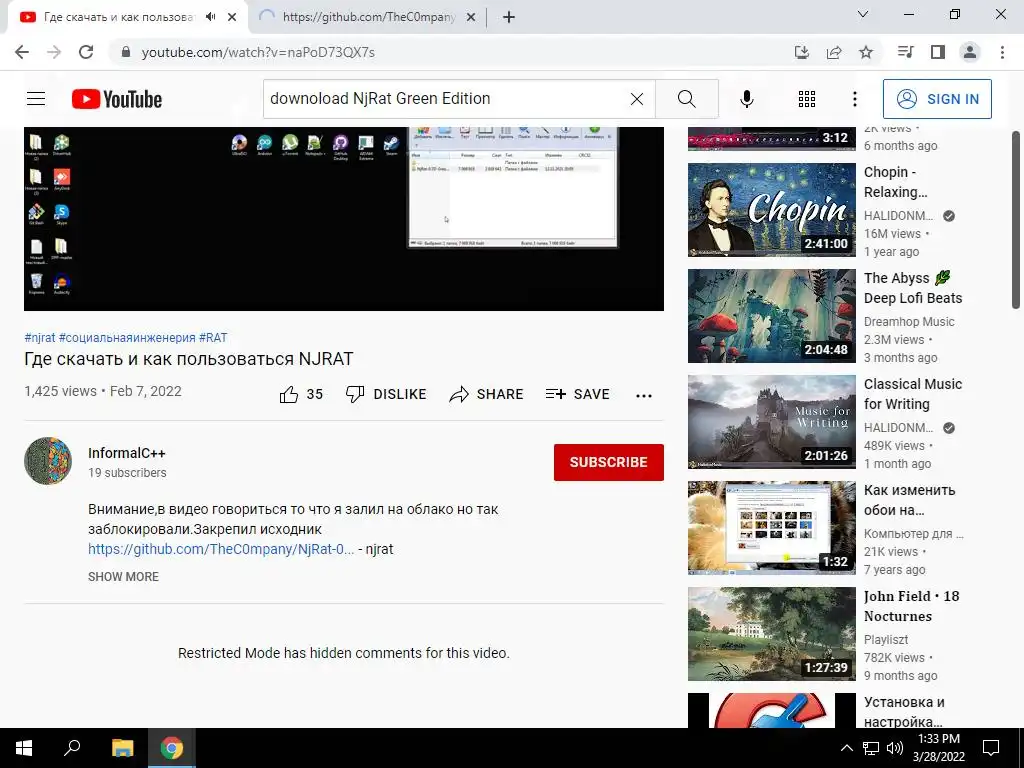The width and height of the screenshot is (1024, 768).
Task: Open YouTube settings three-dot menu
Action: point(854,99)
